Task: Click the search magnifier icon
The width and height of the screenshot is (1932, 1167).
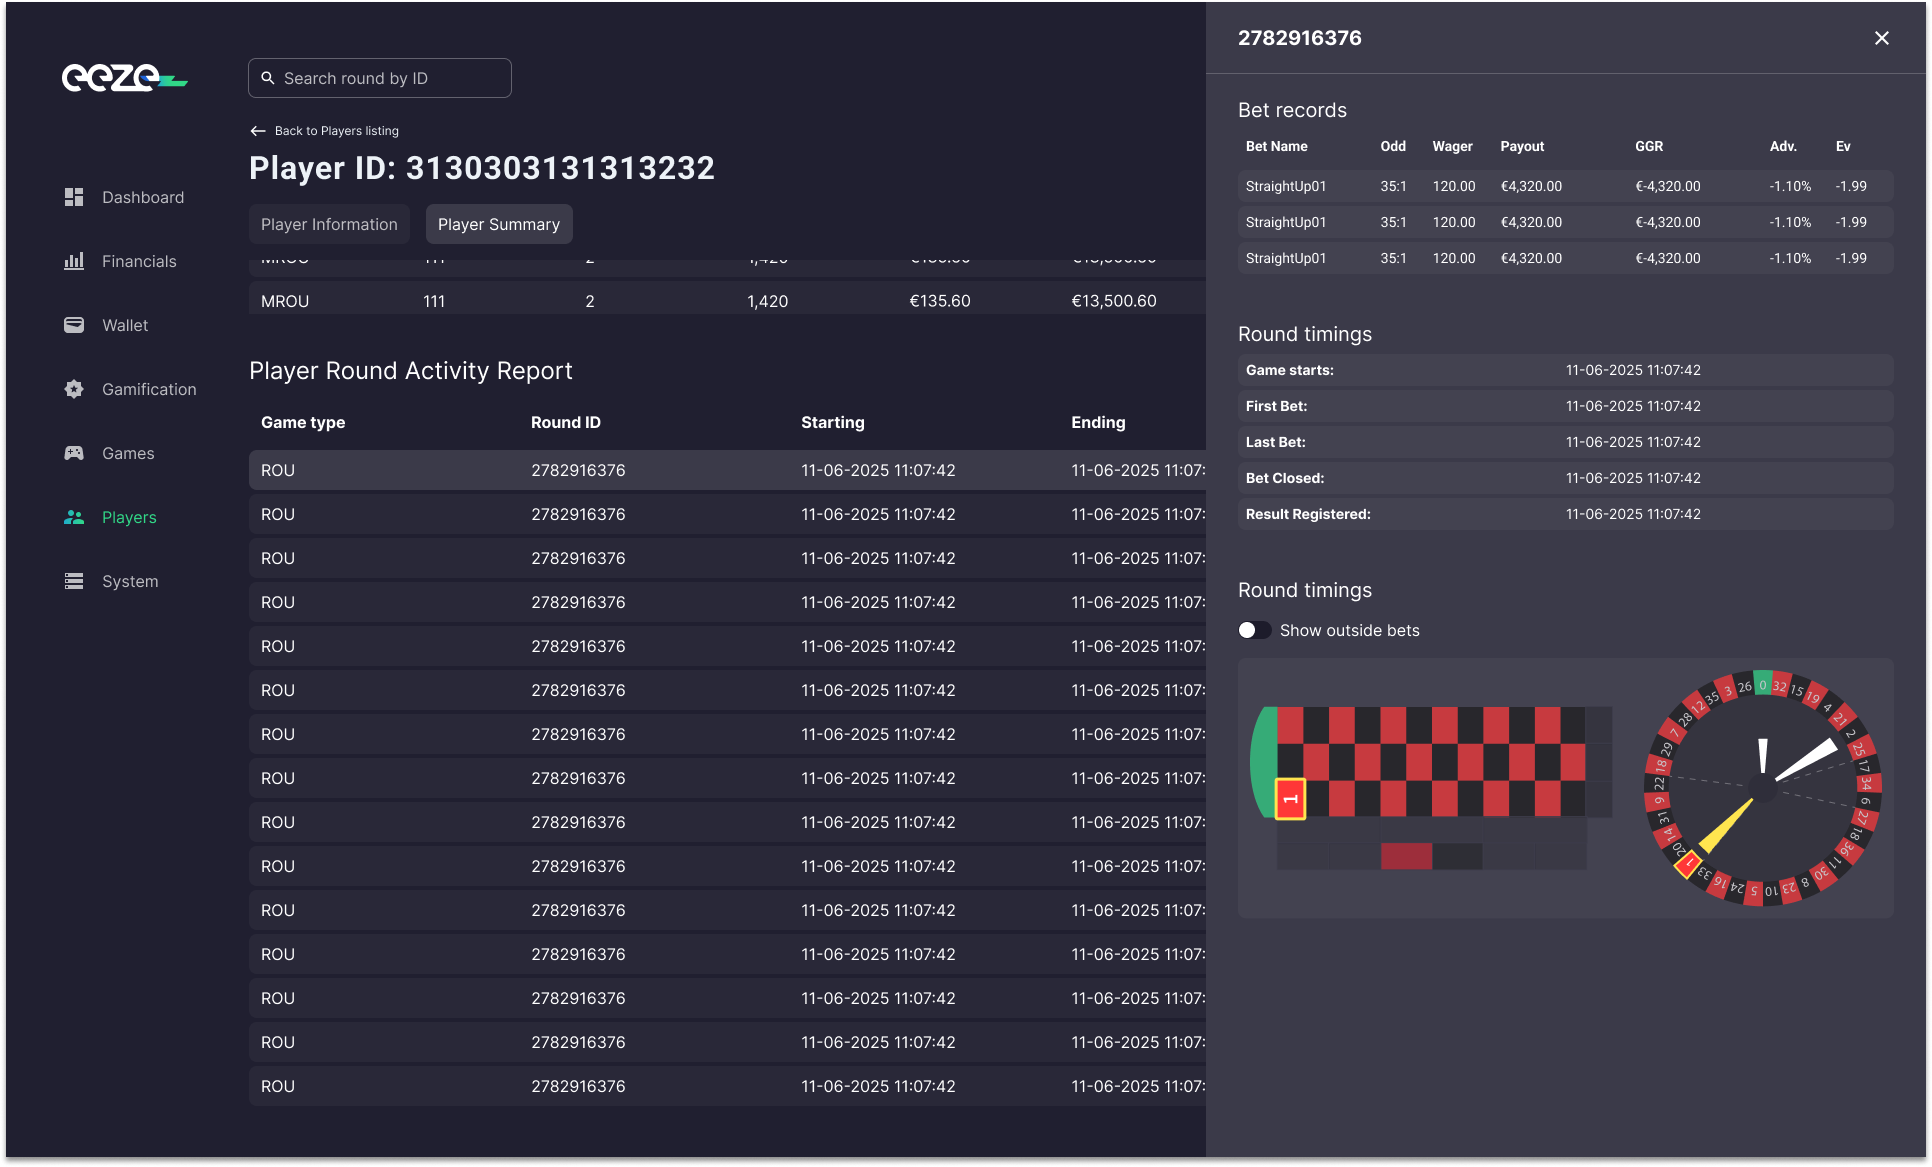Action: [x=268, y=78]
